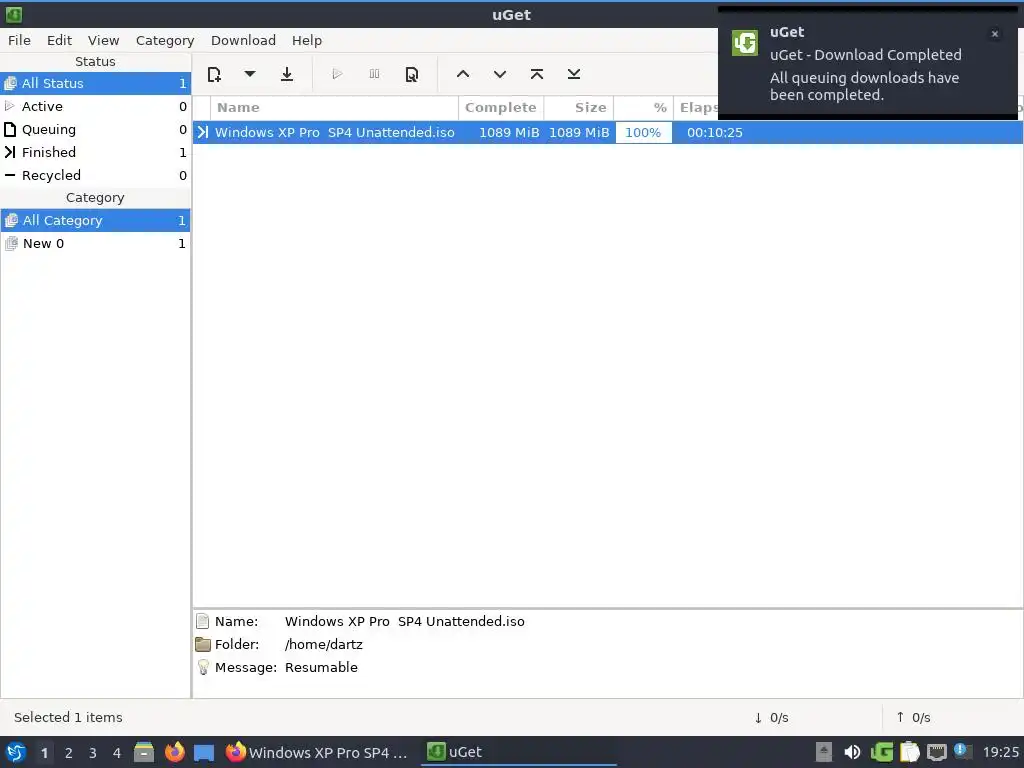Select the New 0 category

pyautogui.click(x=95, y=244)
